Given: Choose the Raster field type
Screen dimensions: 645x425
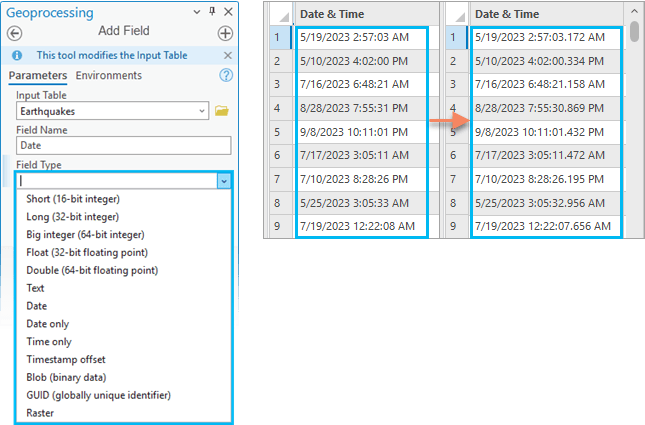Looking at the screenshot, I should [x=40, y=413].
